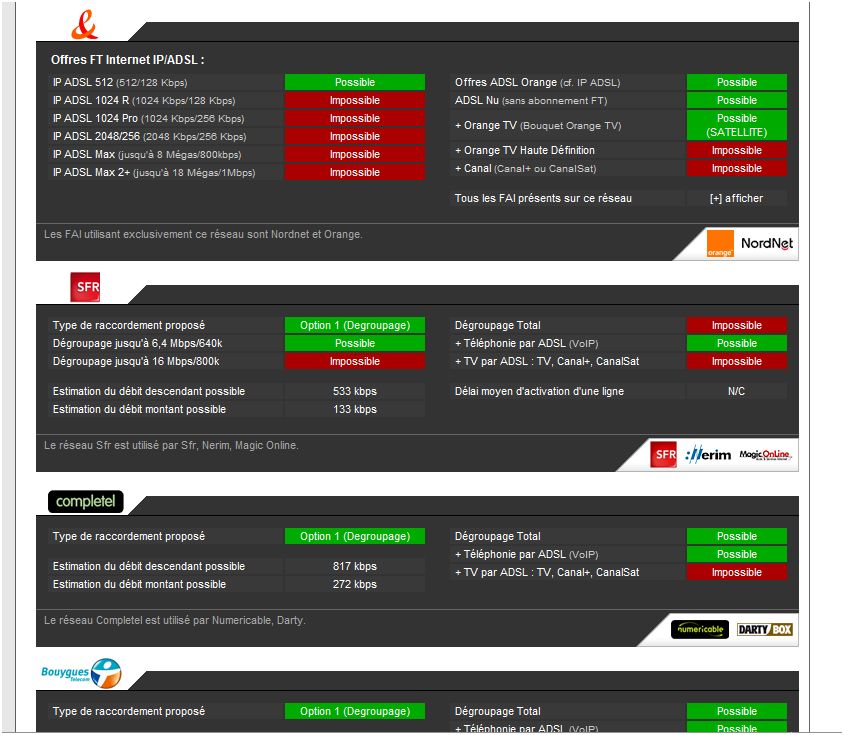Viewport: 844px width, 735px height.
Task: Open the NordNet provider logo
Action: point(765,243)
